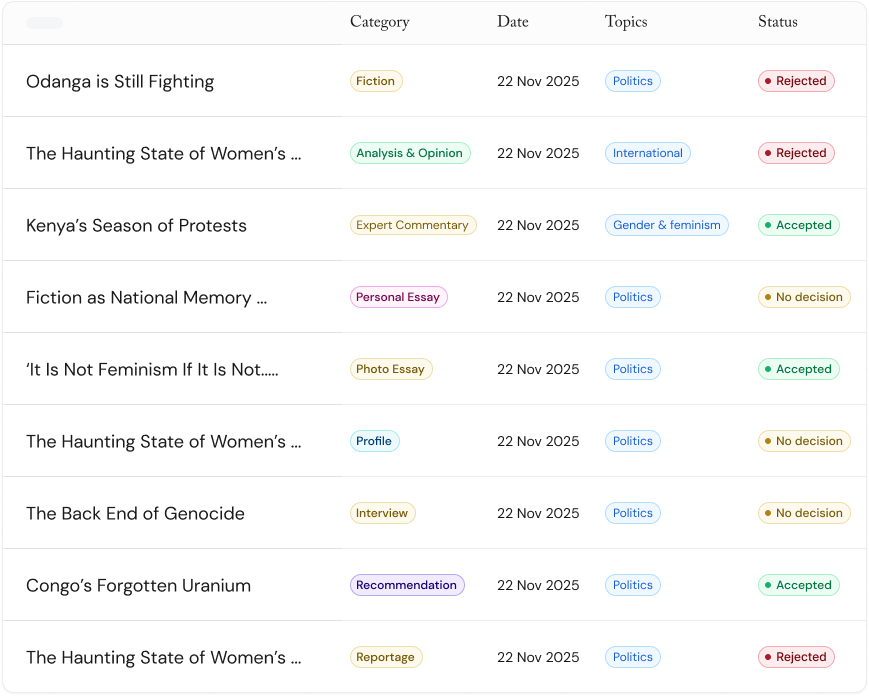Viewport: 869px width, 696px height.
Task: Click Rejected status for "Odanga is Still Fighting"
Action: 795,82
